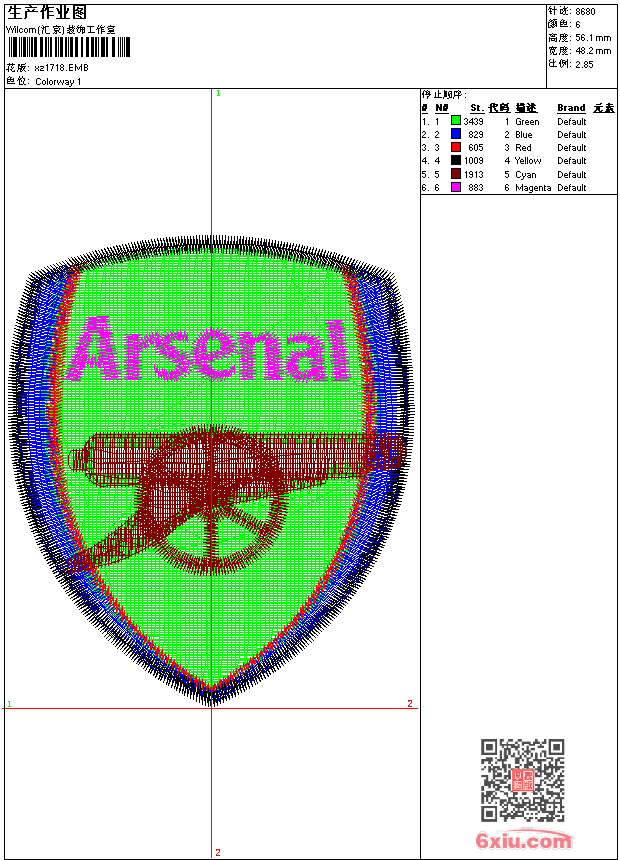620x860 pixels.
Task: Click the stitch total value '8680'
Action: (x=585, y=12)
